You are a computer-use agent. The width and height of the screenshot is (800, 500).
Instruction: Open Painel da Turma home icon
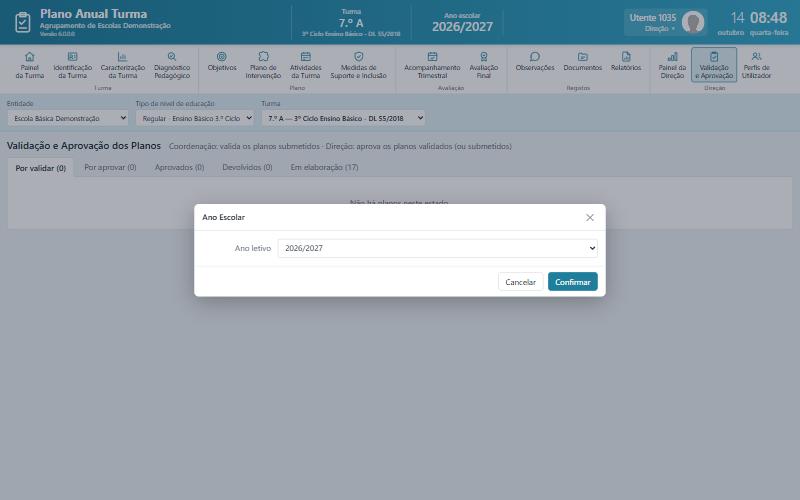tap(30, 57)
